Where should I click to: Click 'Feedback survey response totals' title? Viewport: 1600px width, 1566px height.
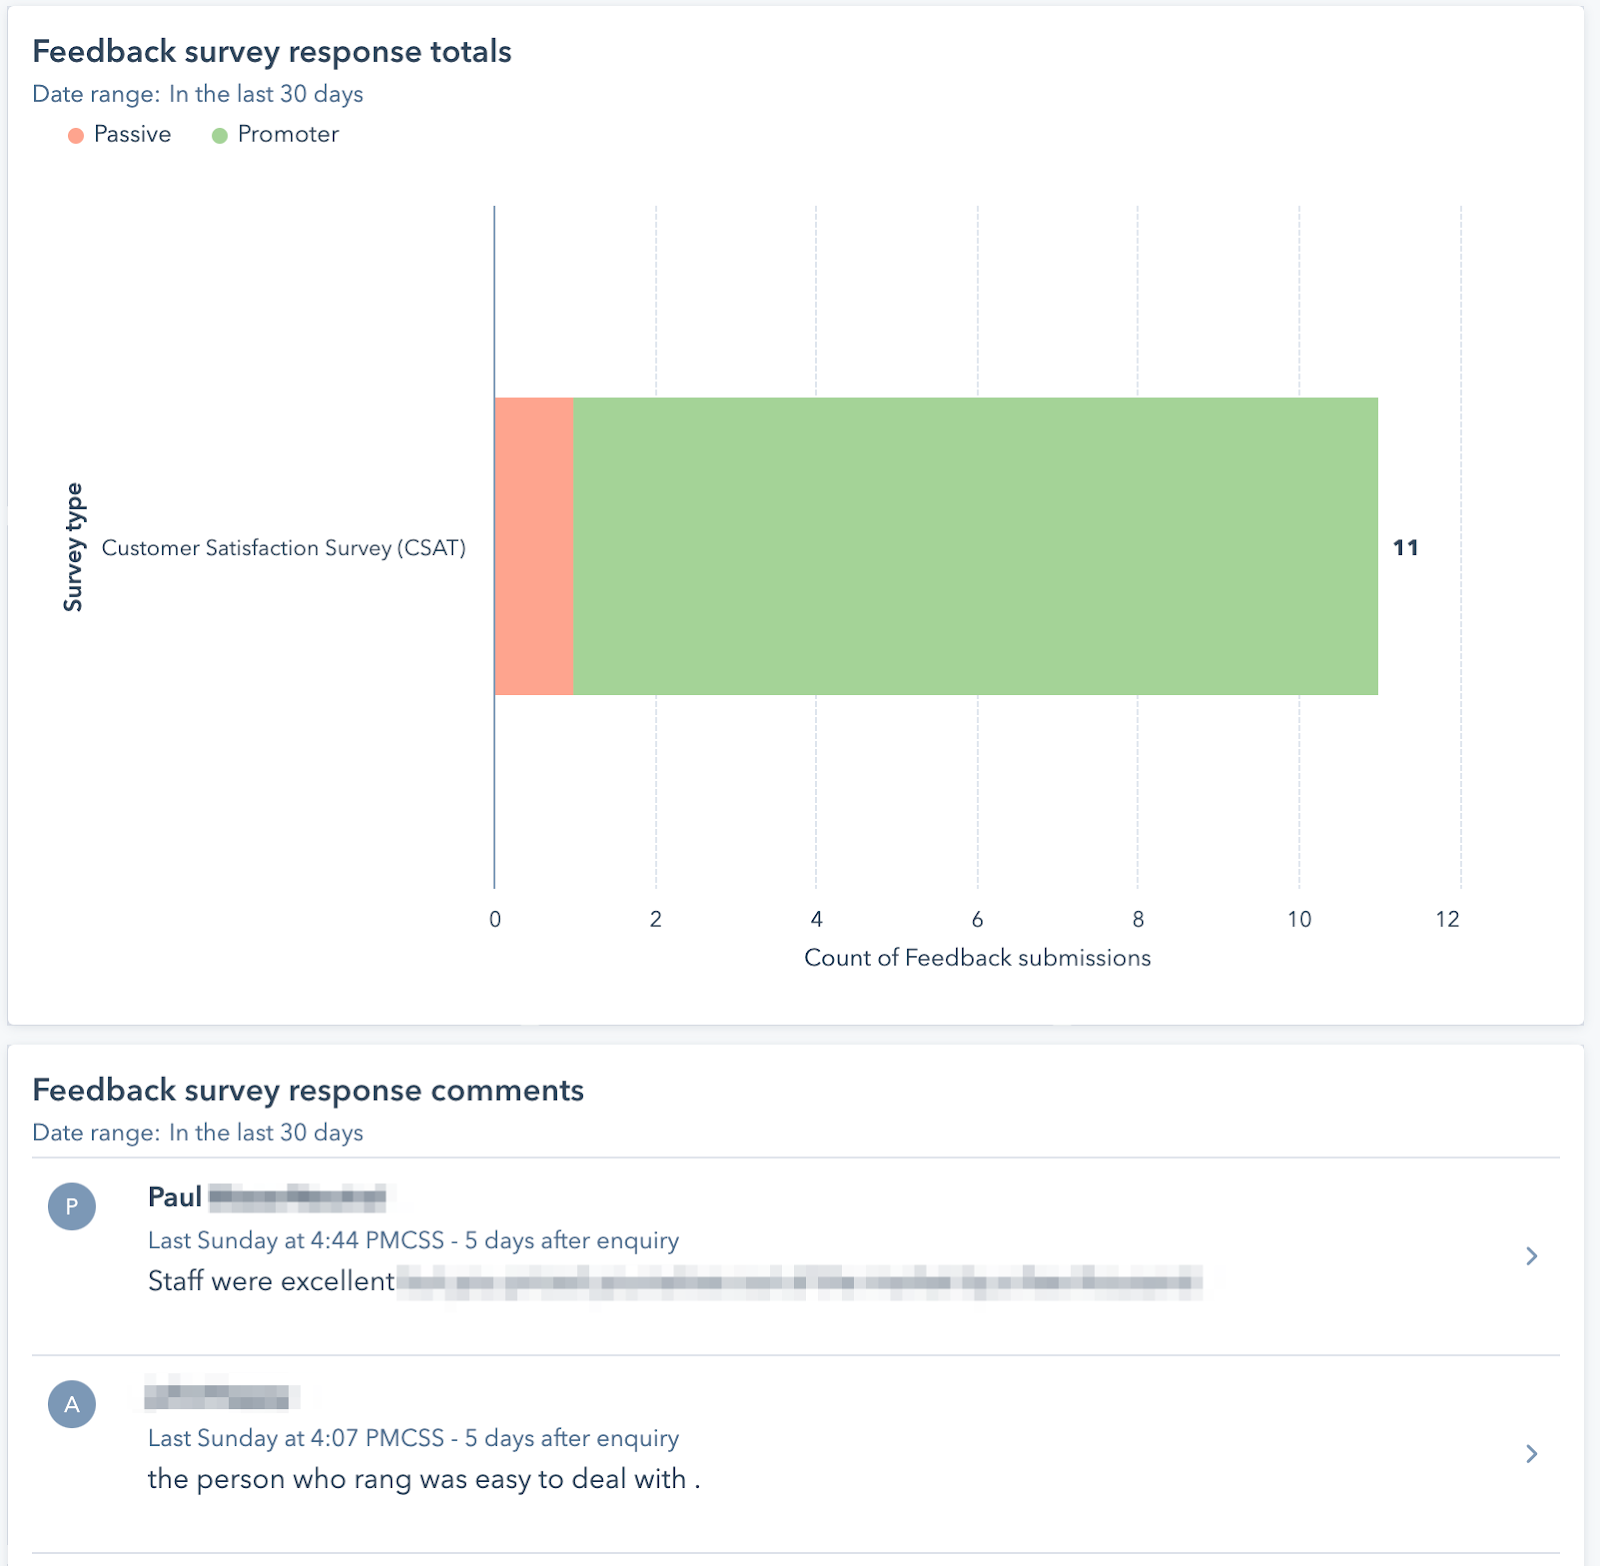click(x=272, y=52)
